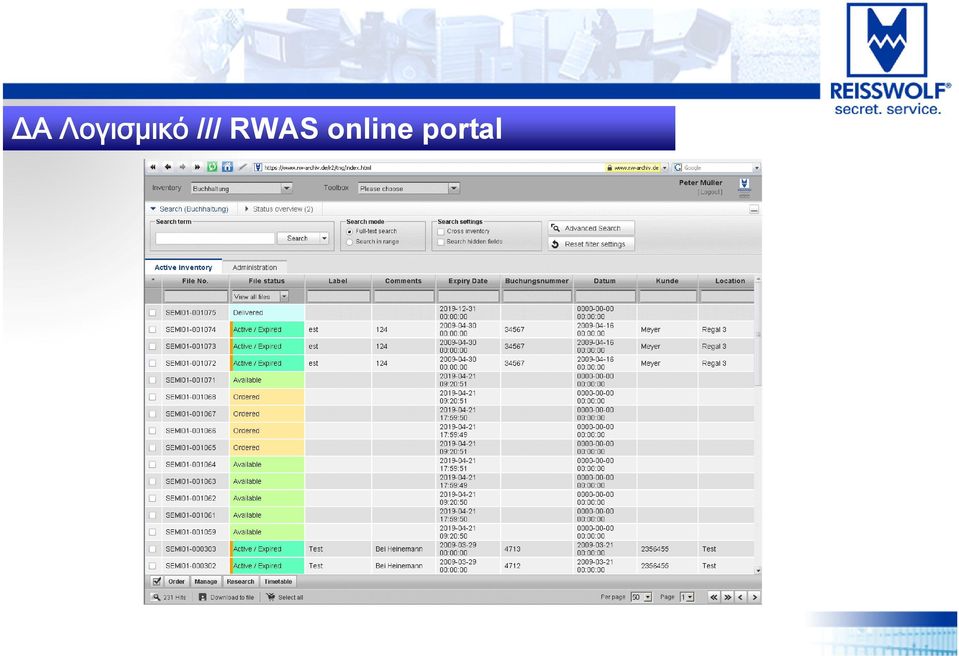Click the Select all link

click(x=291, y=597)
